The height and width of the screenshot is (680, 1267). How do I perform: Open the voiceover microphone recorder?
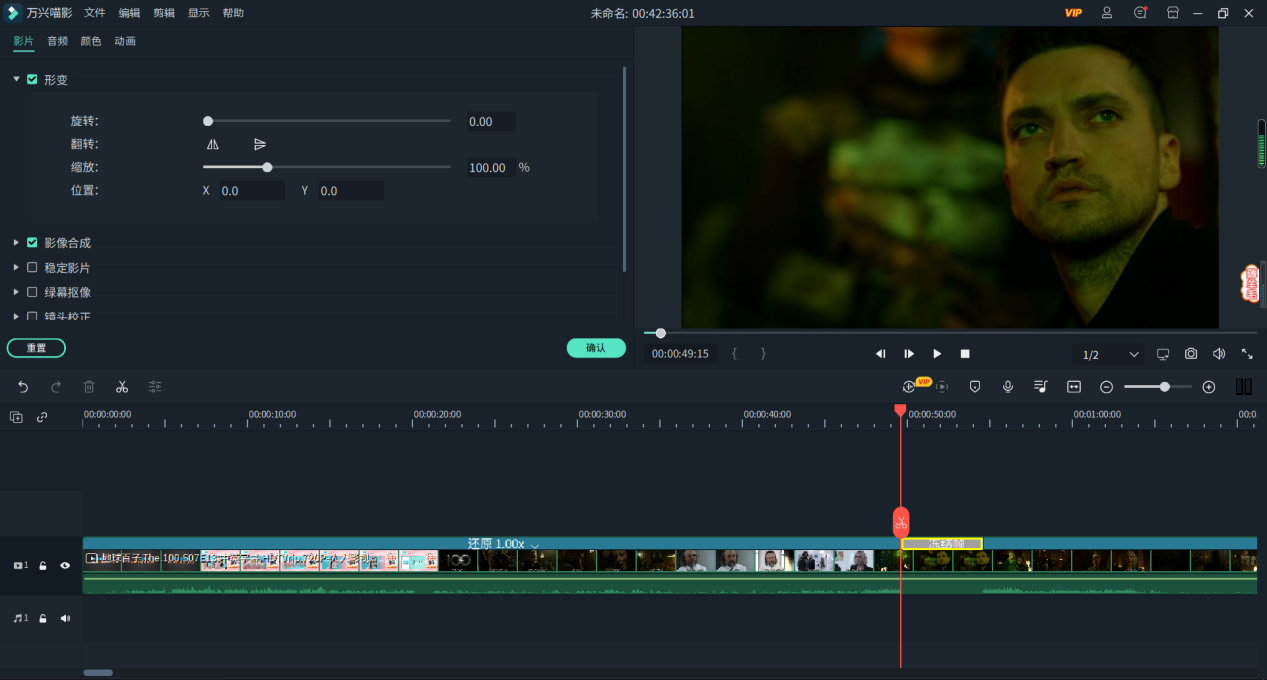click(x=1008, y=387)
